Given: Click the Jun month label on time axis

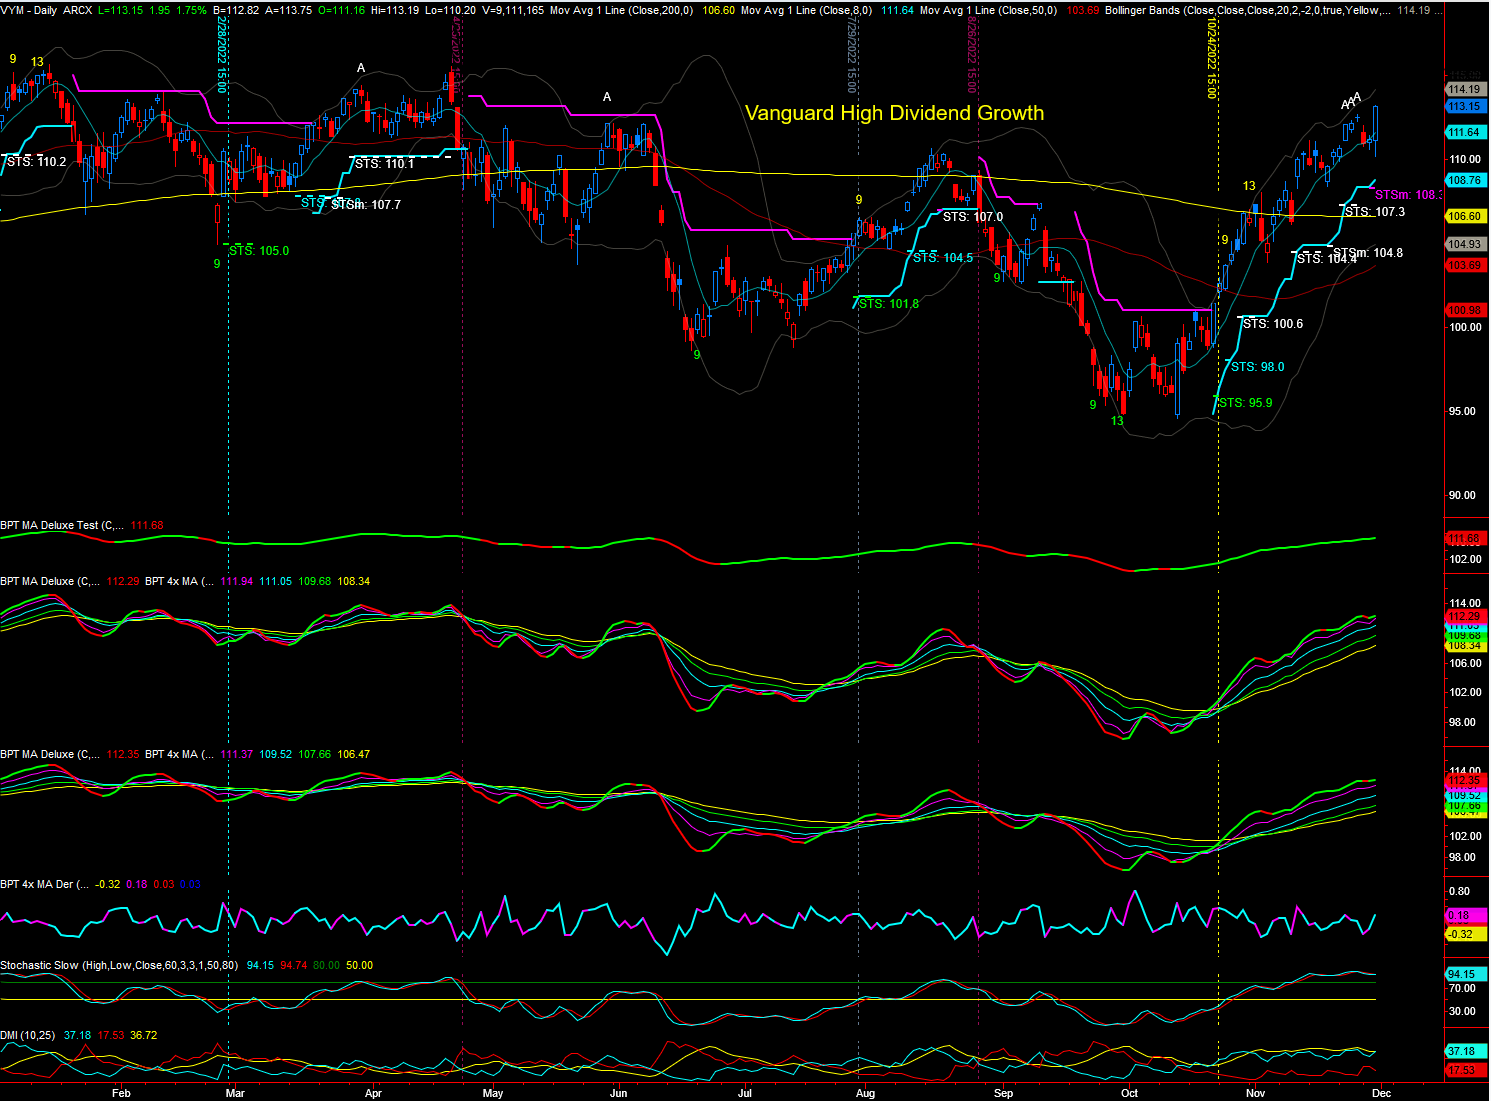Looking at the screenshot, I should click(x=619, y=1093).
